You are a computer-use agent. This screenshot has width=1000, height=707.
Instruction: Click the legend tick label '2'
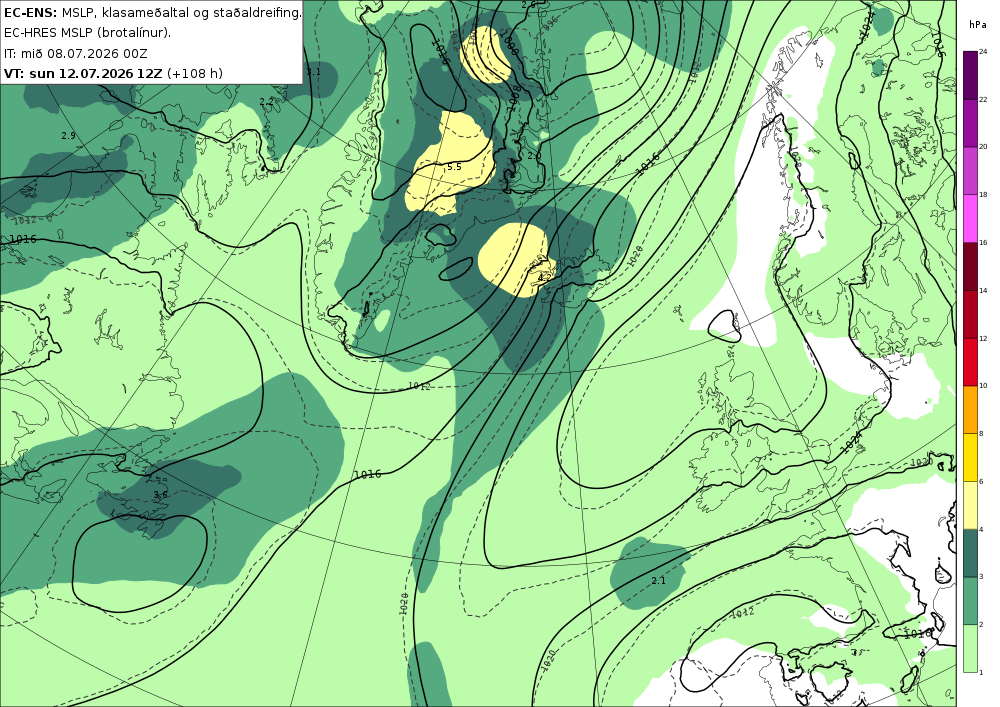coord(981,625)
